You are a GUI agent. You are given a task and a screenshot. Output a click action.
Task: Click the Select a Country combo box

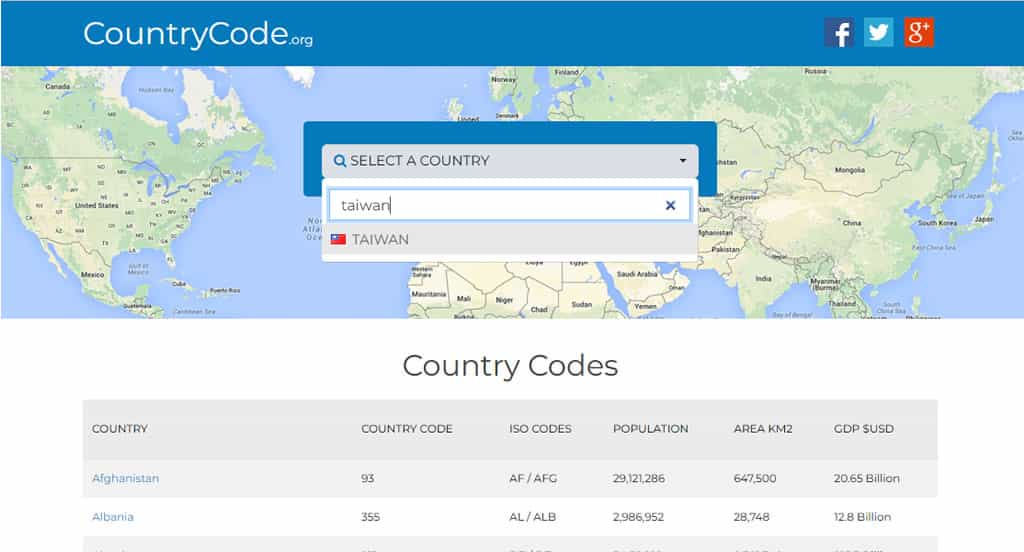tap(510, 161)
